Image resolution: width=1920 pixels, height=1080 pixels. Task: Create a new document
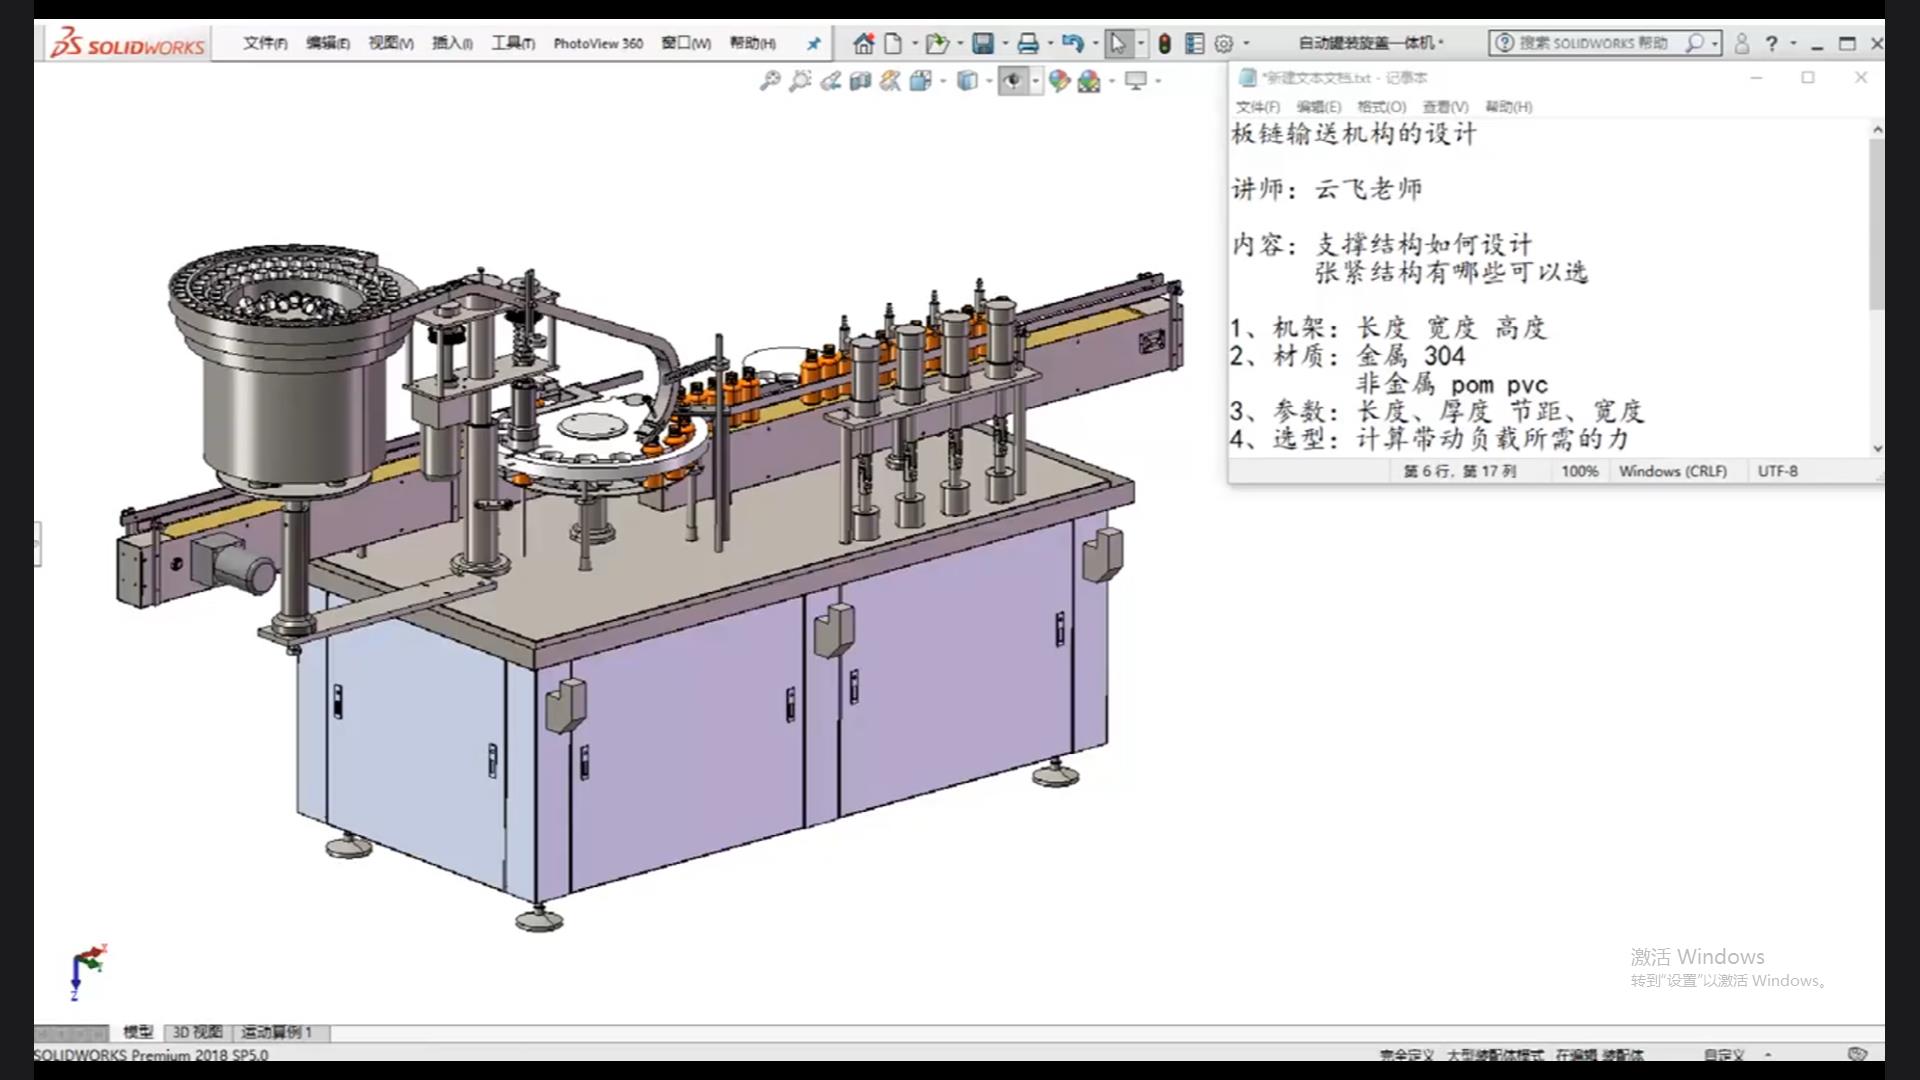[893, 43]
